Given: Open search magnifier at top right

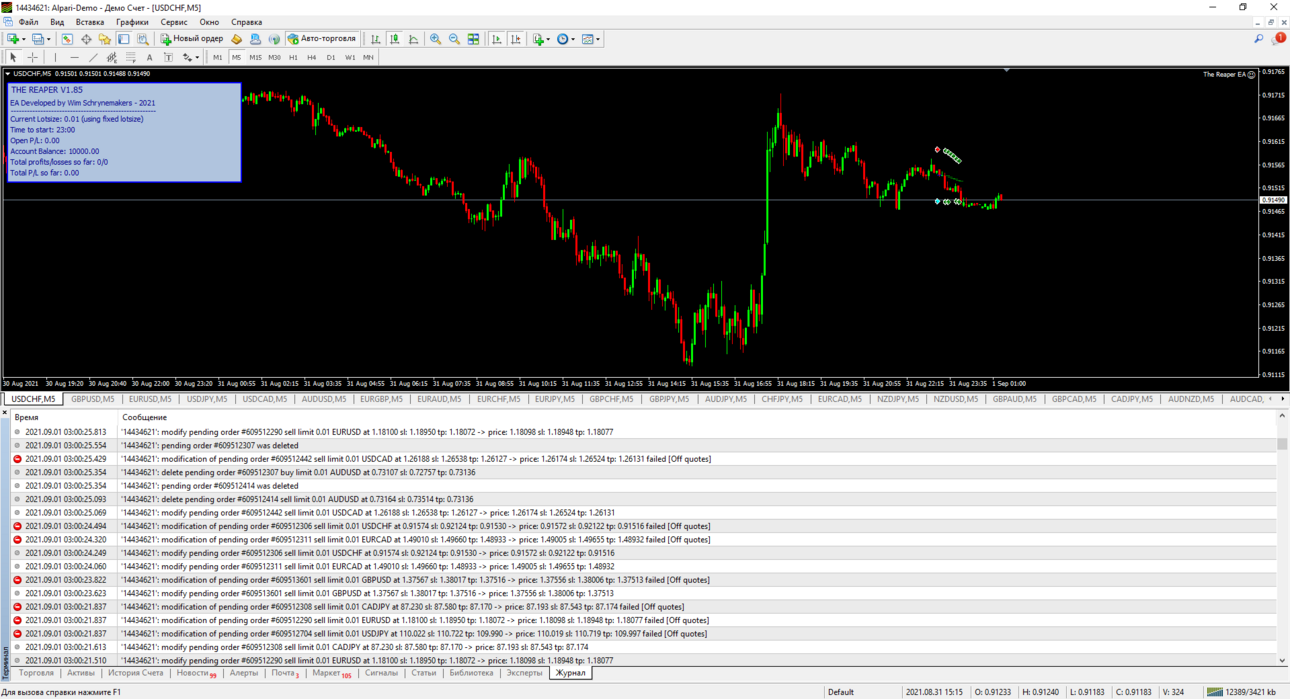Looking at the screenshot, I should [1258, 39].
